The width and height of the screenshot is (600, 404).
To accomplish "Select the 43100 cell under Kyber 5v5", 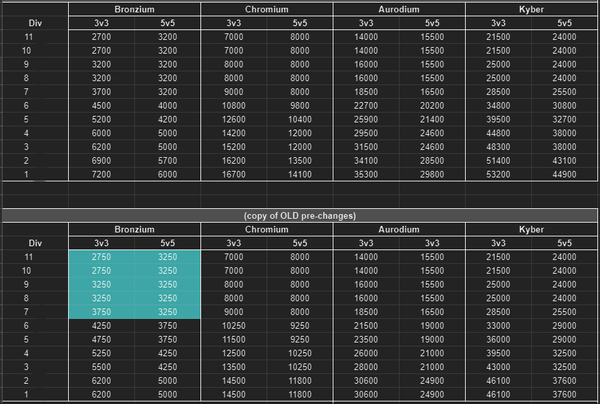I will pyautogui.click(x=564, y=161).
